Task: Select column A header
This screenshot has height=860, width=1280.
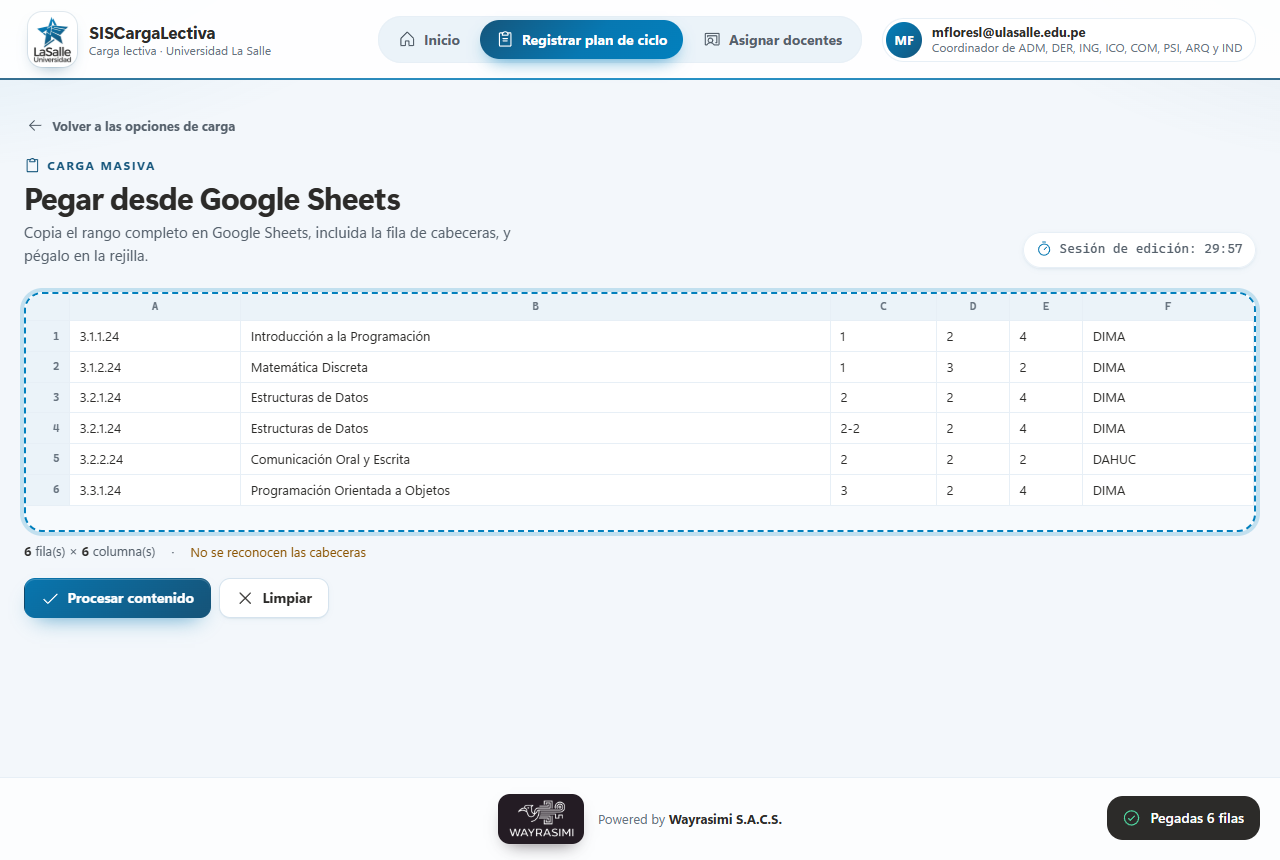Action: [155, 306]
